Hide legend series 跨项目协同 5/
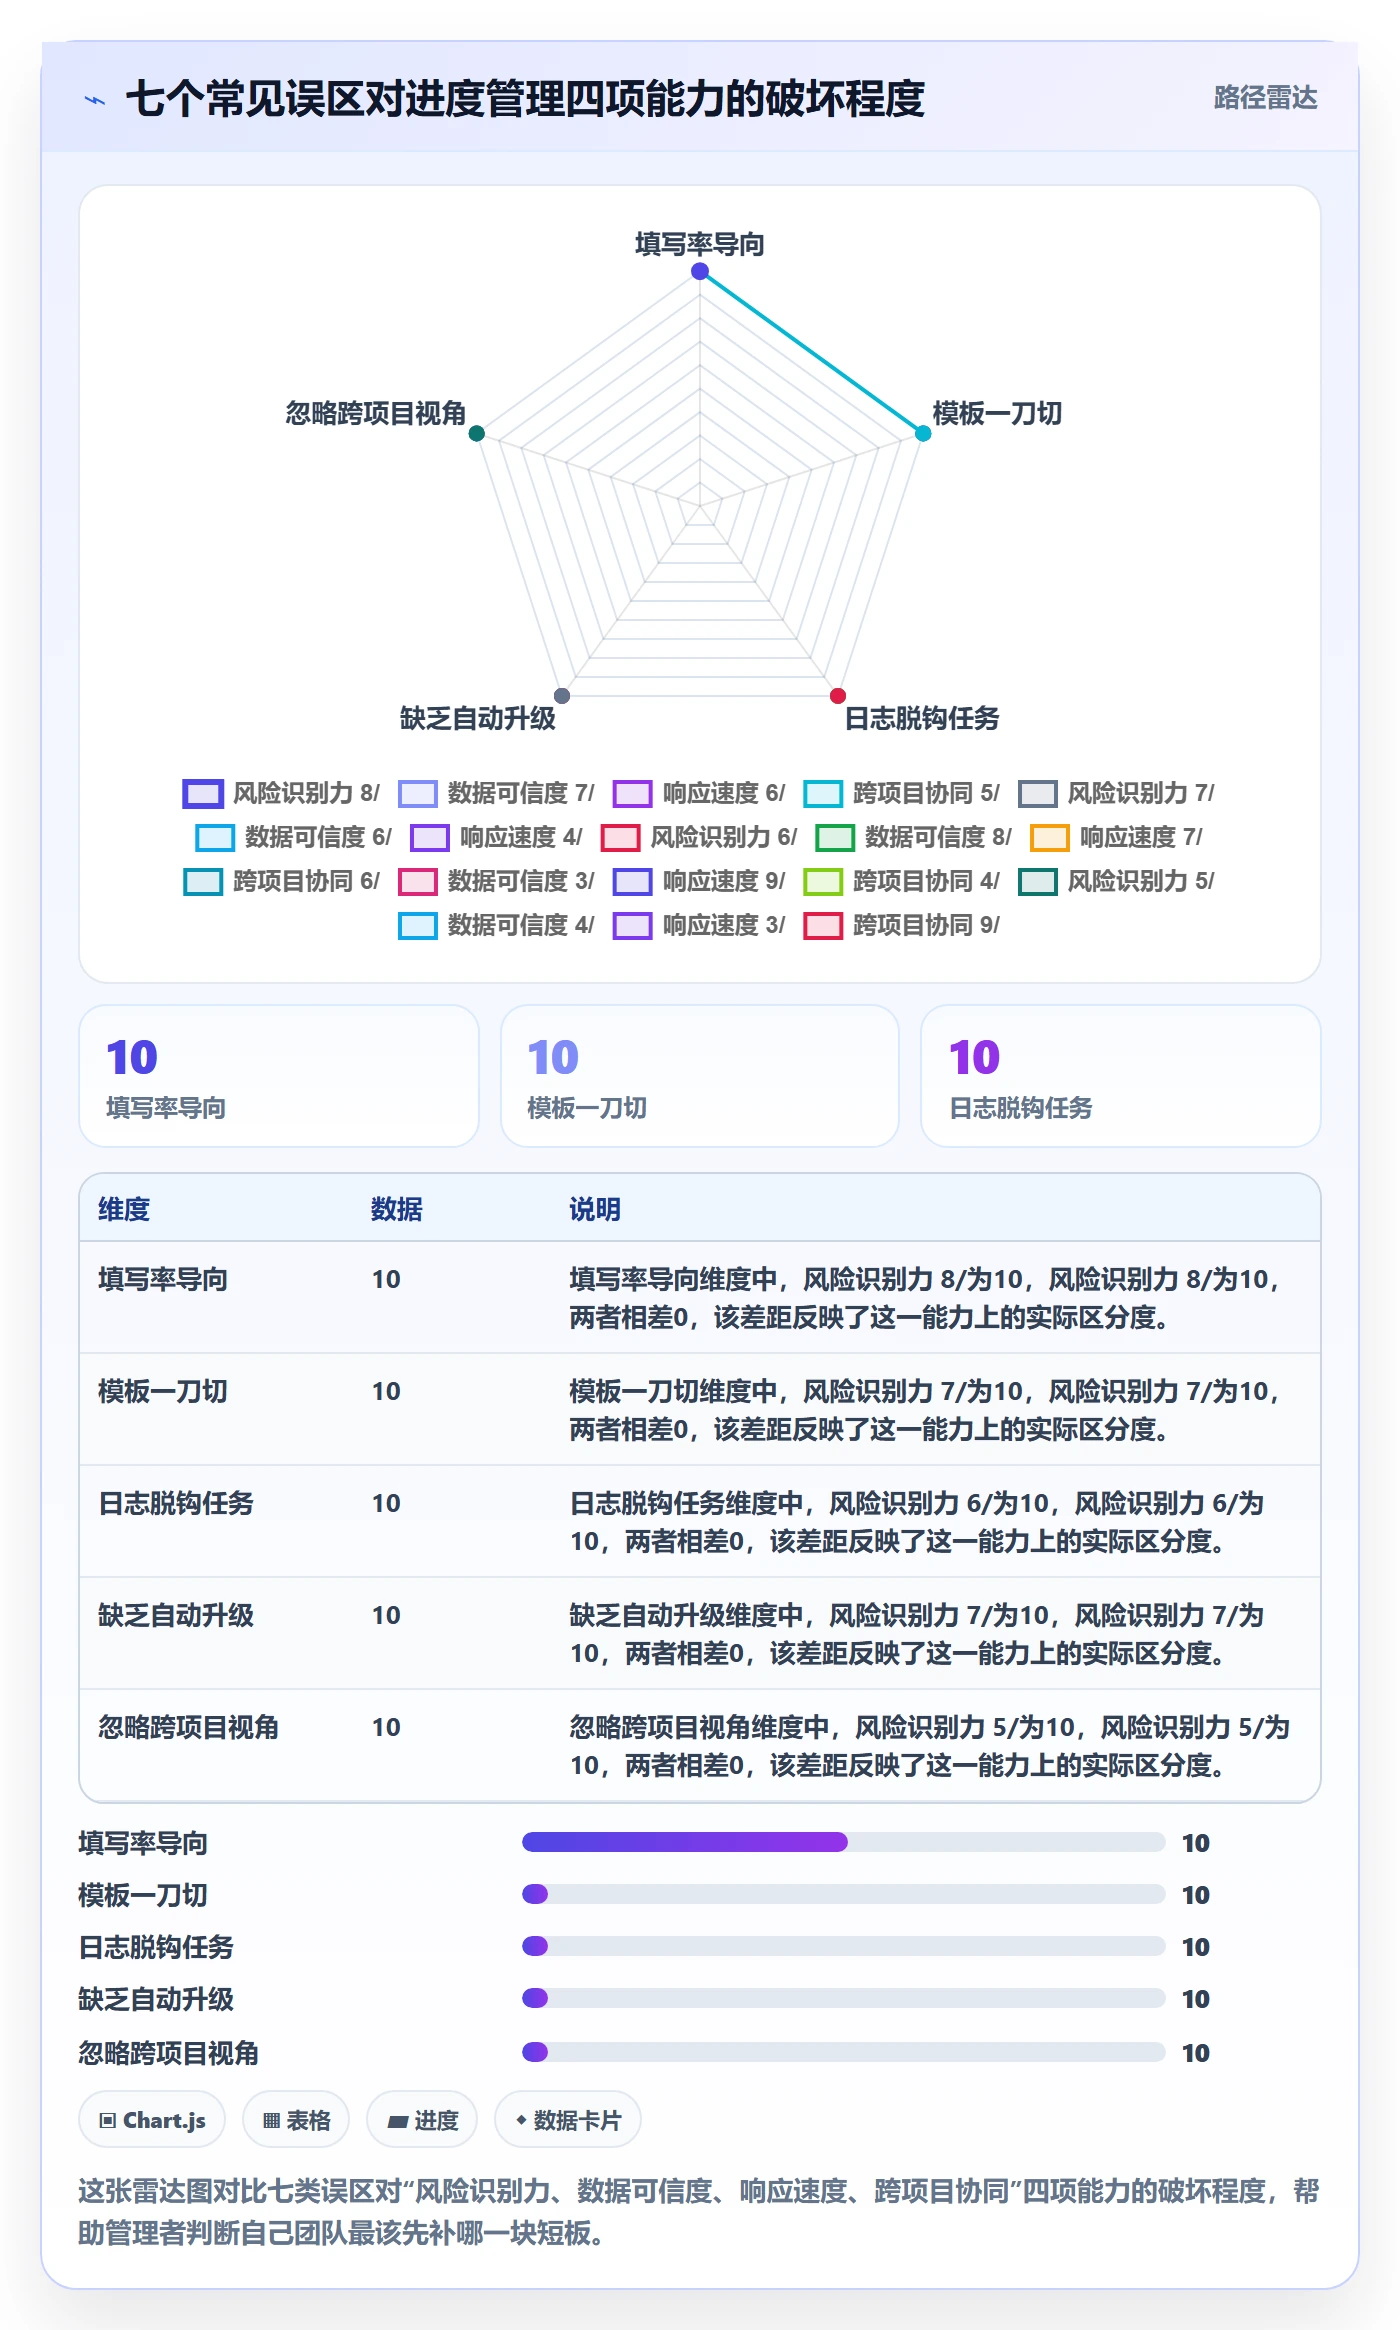The image size is (1400, 2330). [902, 793]
